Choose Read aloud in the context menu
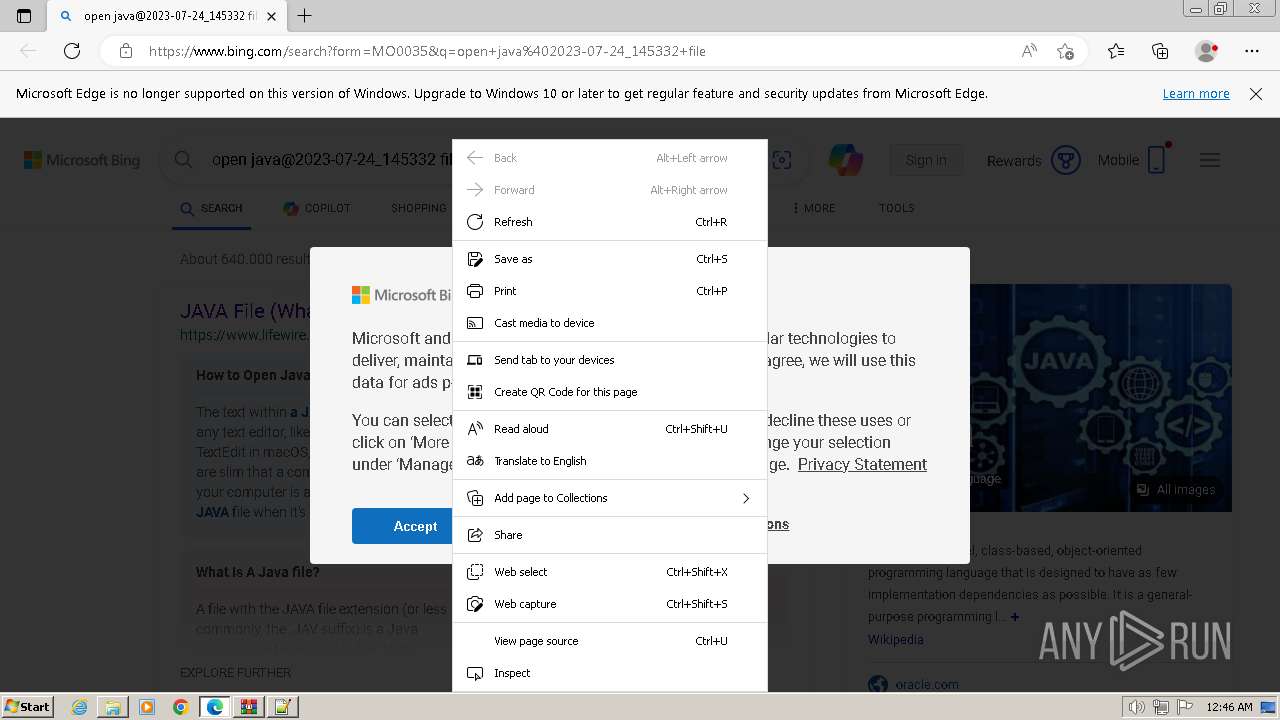1280x720 pixels. pos(610,429)
